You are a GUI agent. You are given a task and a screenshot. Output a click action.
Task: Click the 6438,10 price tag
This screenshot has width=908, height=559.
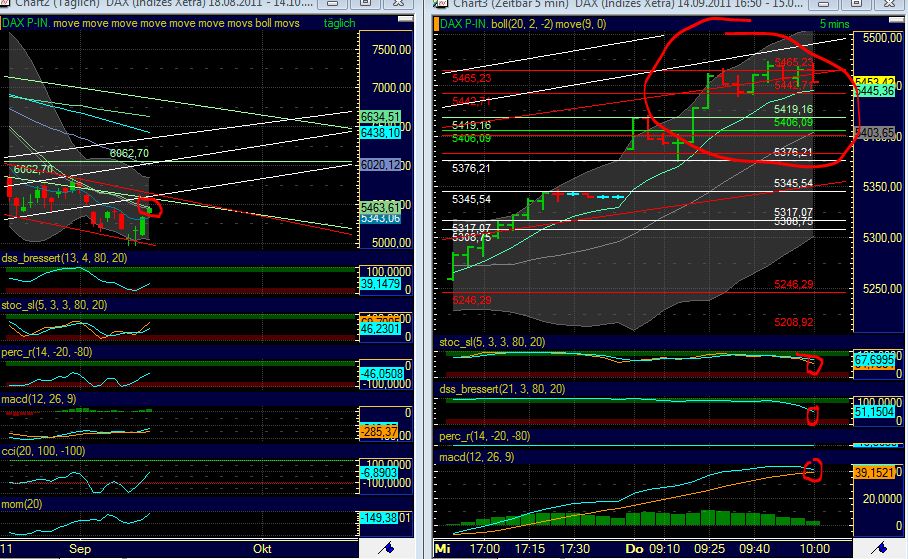(380, 133)
